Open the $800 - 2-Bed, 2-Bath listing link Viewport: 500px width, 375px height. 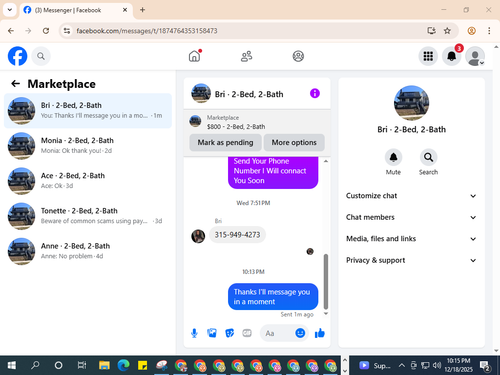click(x=236, y=127)
